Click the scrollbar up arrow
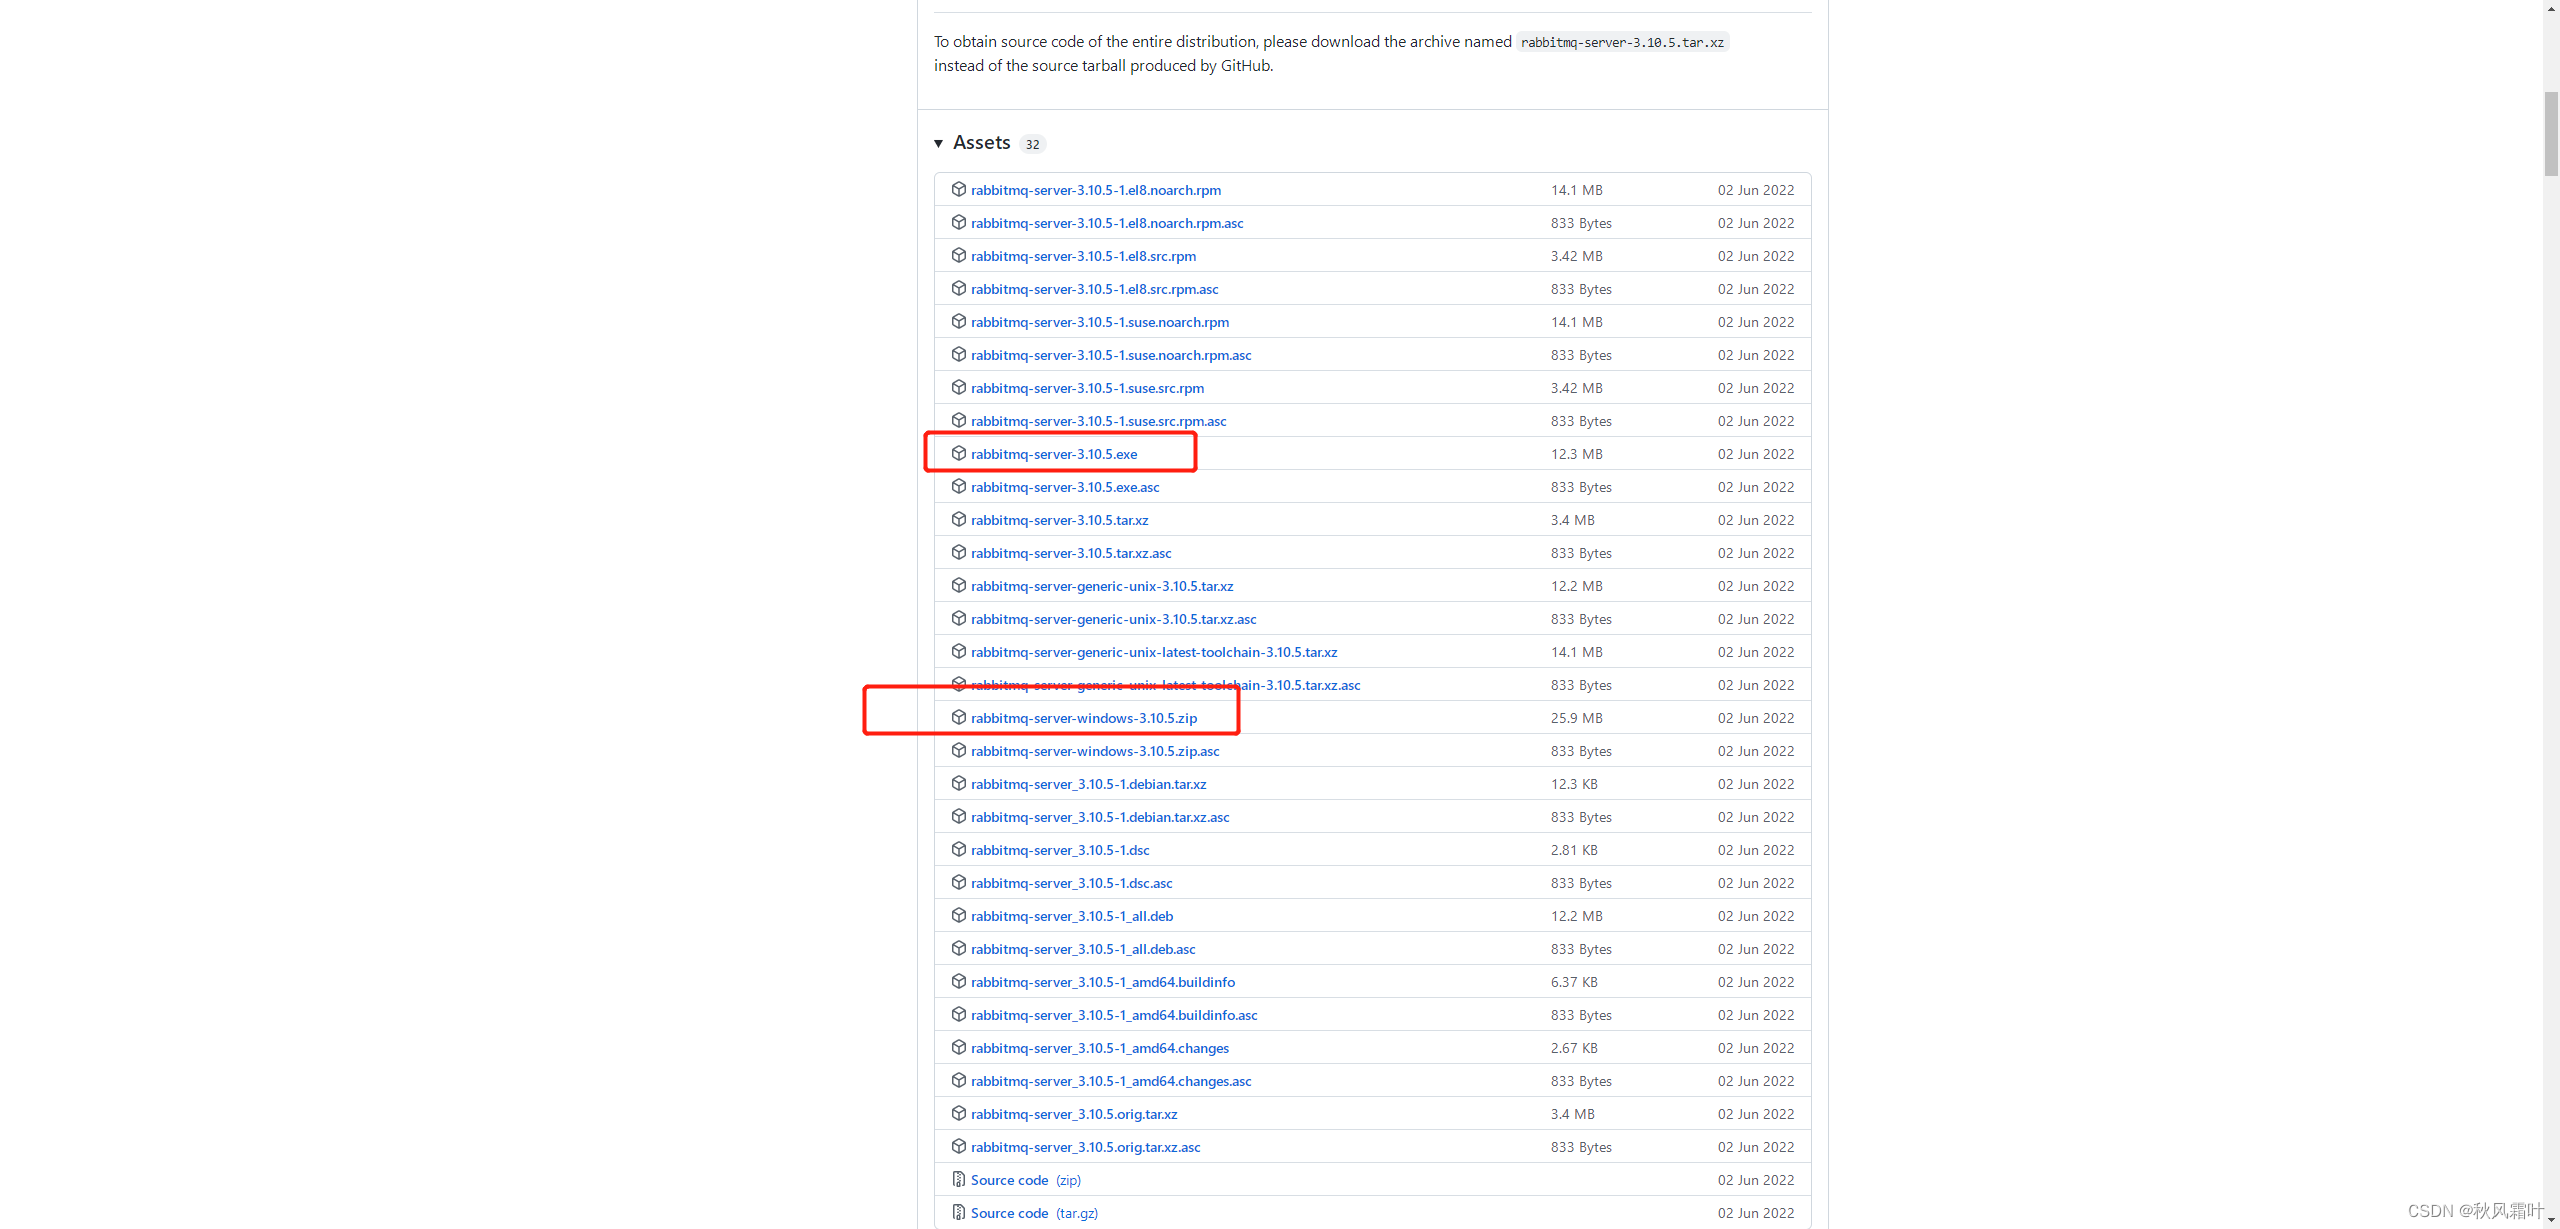This screenshot has height=1229, width=2560. click(2551, 7)
